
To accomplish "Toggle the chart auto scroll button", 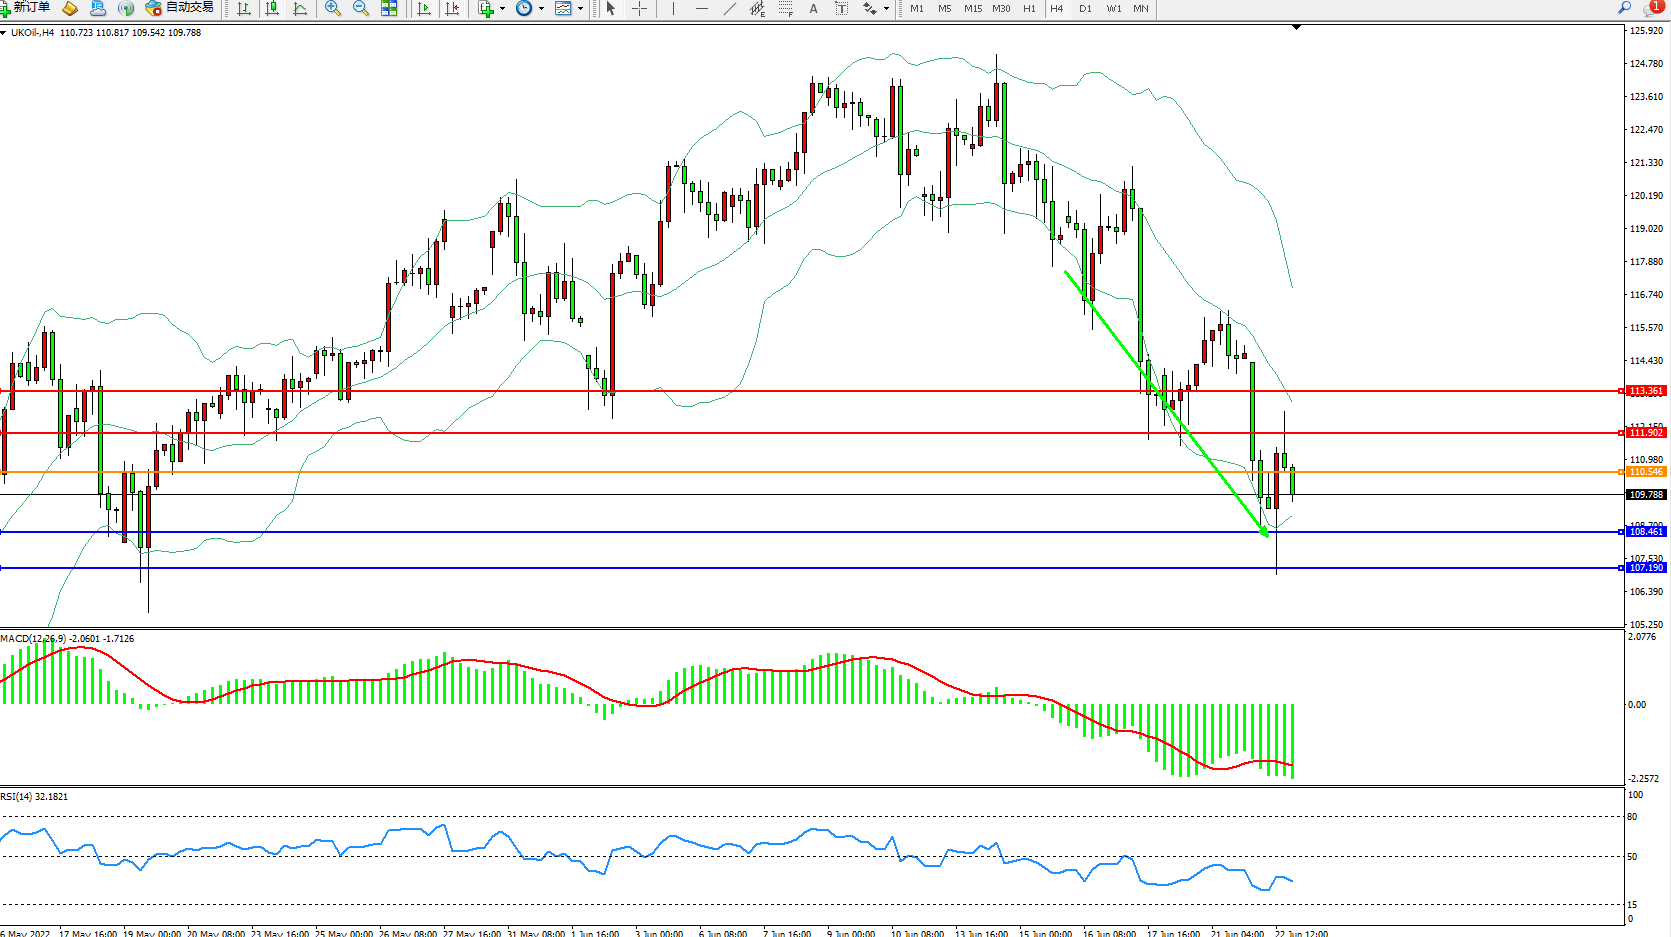I will [x=424, y=8].
